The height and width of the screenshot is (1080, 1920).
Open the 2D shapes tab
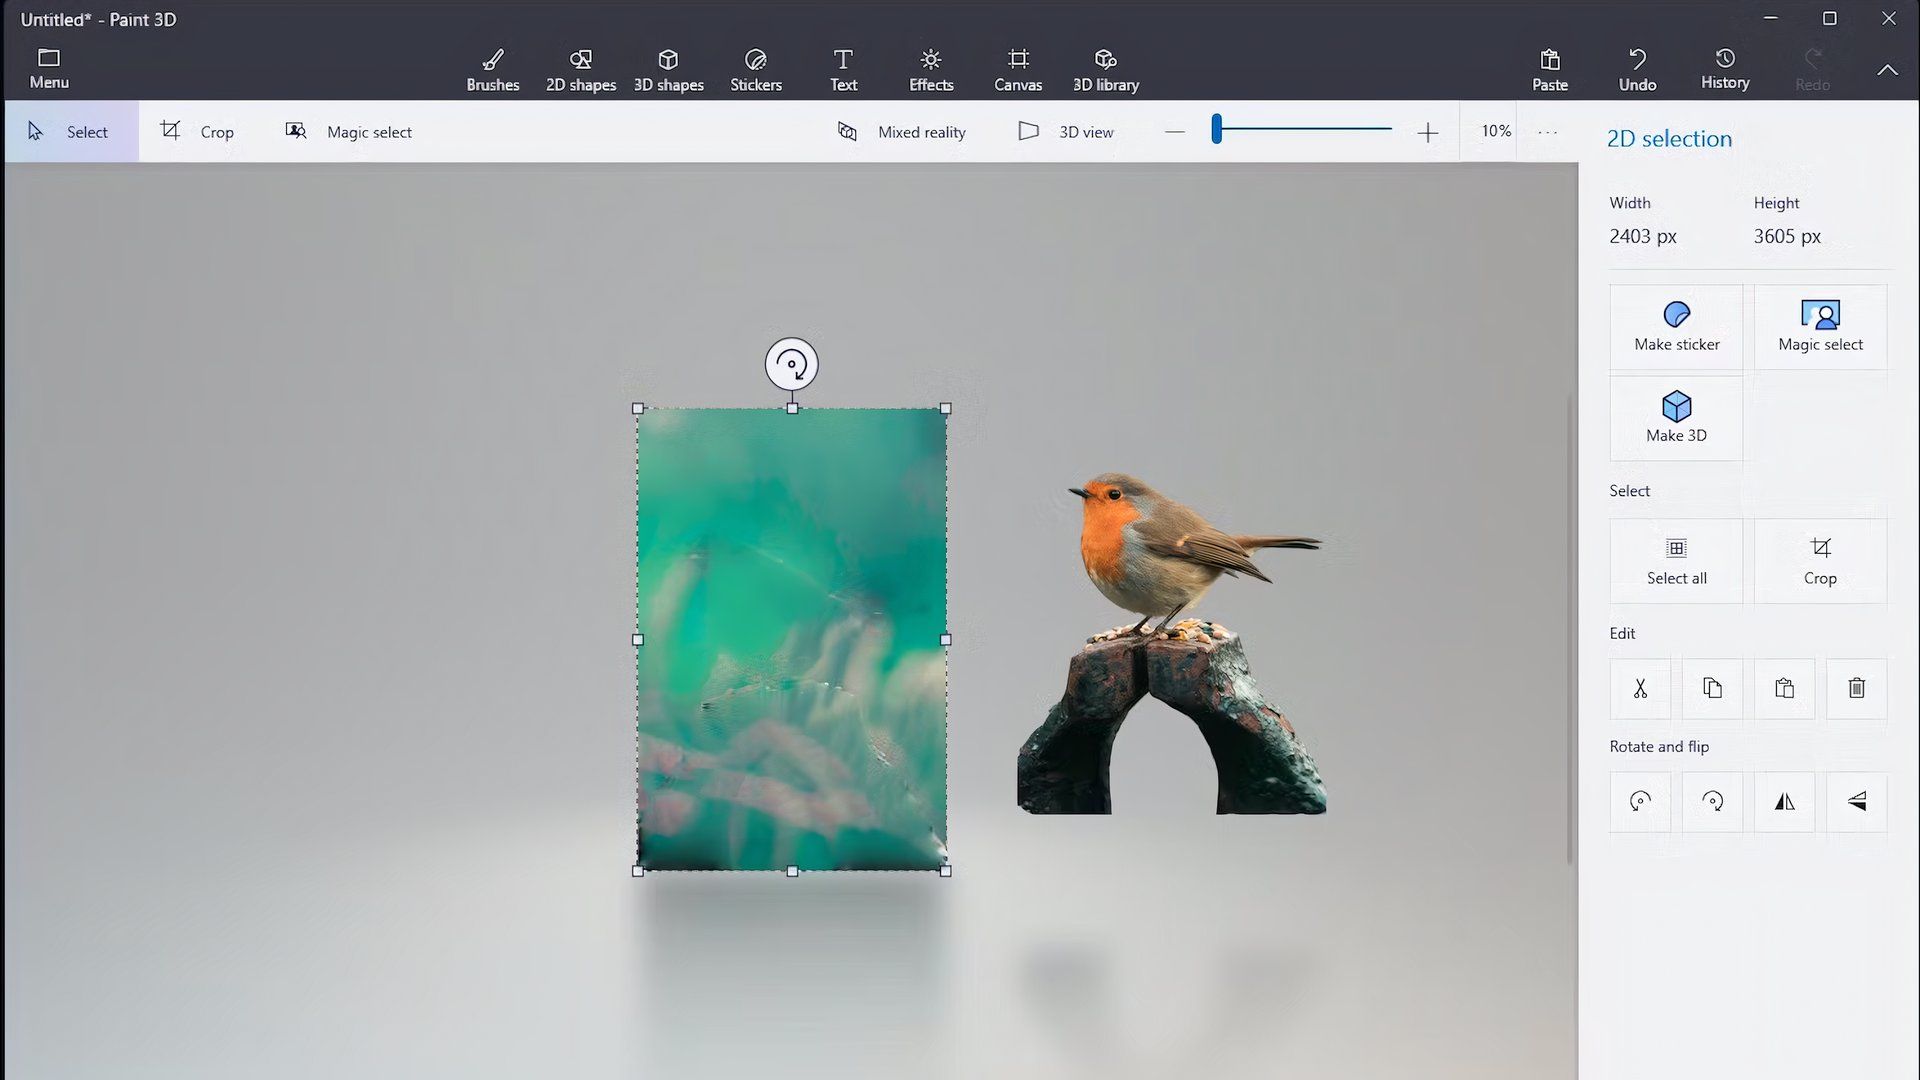tap(581, 70)
